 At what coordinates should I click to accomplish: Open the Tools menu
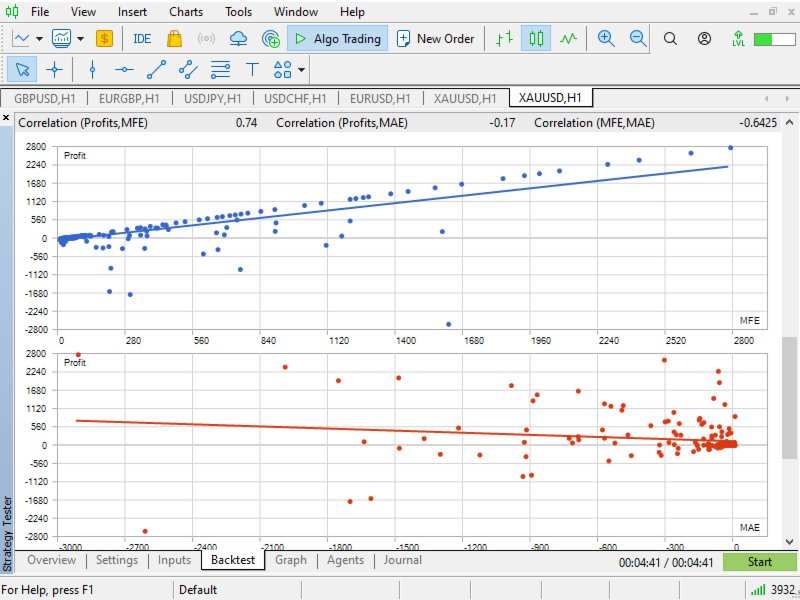[x=239, y=12]
